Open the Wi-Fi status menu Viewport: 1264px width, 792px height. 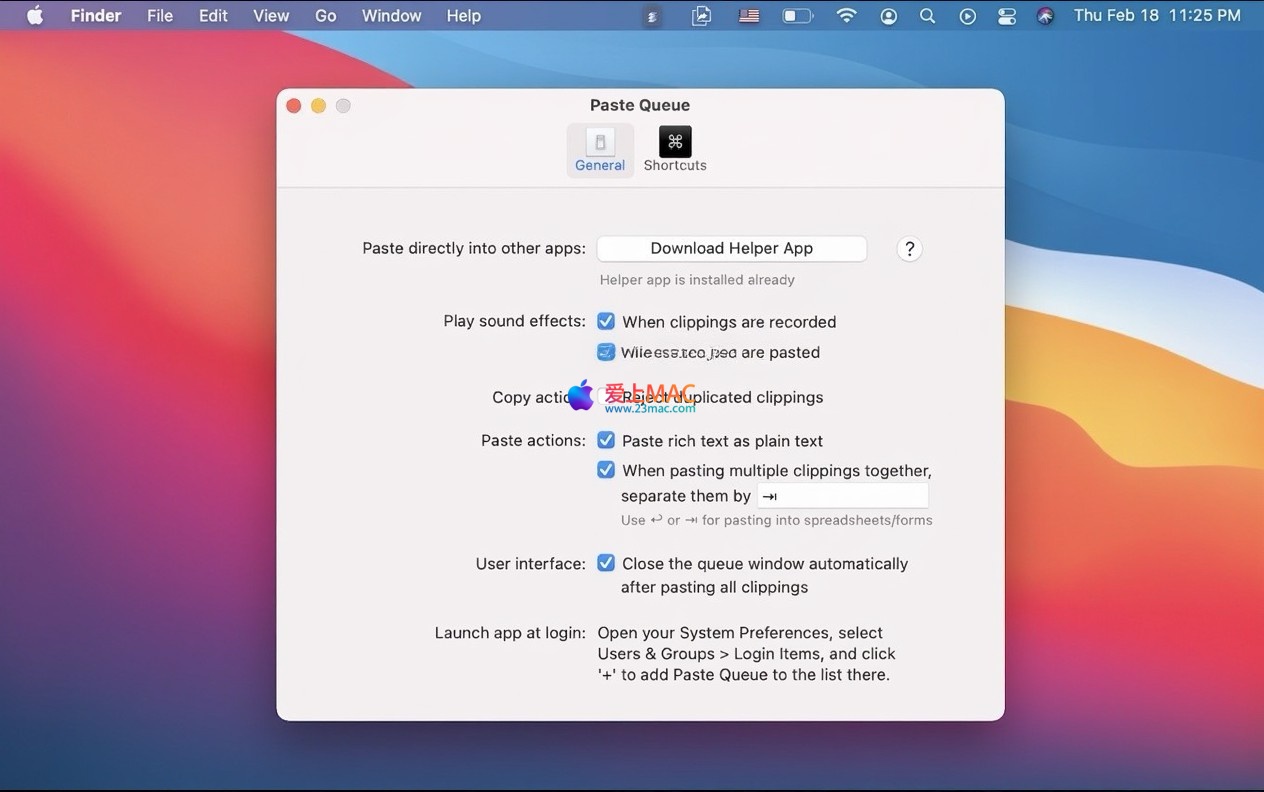tap(846, 16)
